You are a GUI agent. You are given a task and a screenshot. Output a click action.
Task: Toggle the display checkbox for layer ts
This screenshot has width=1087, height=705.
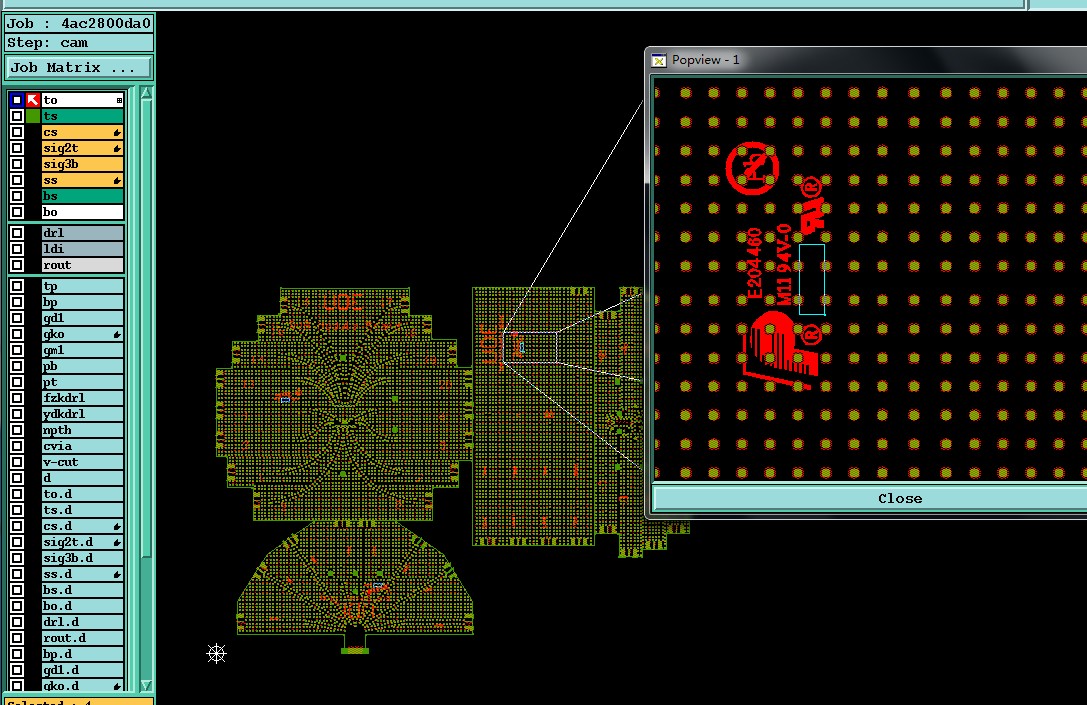click(17, 116)
